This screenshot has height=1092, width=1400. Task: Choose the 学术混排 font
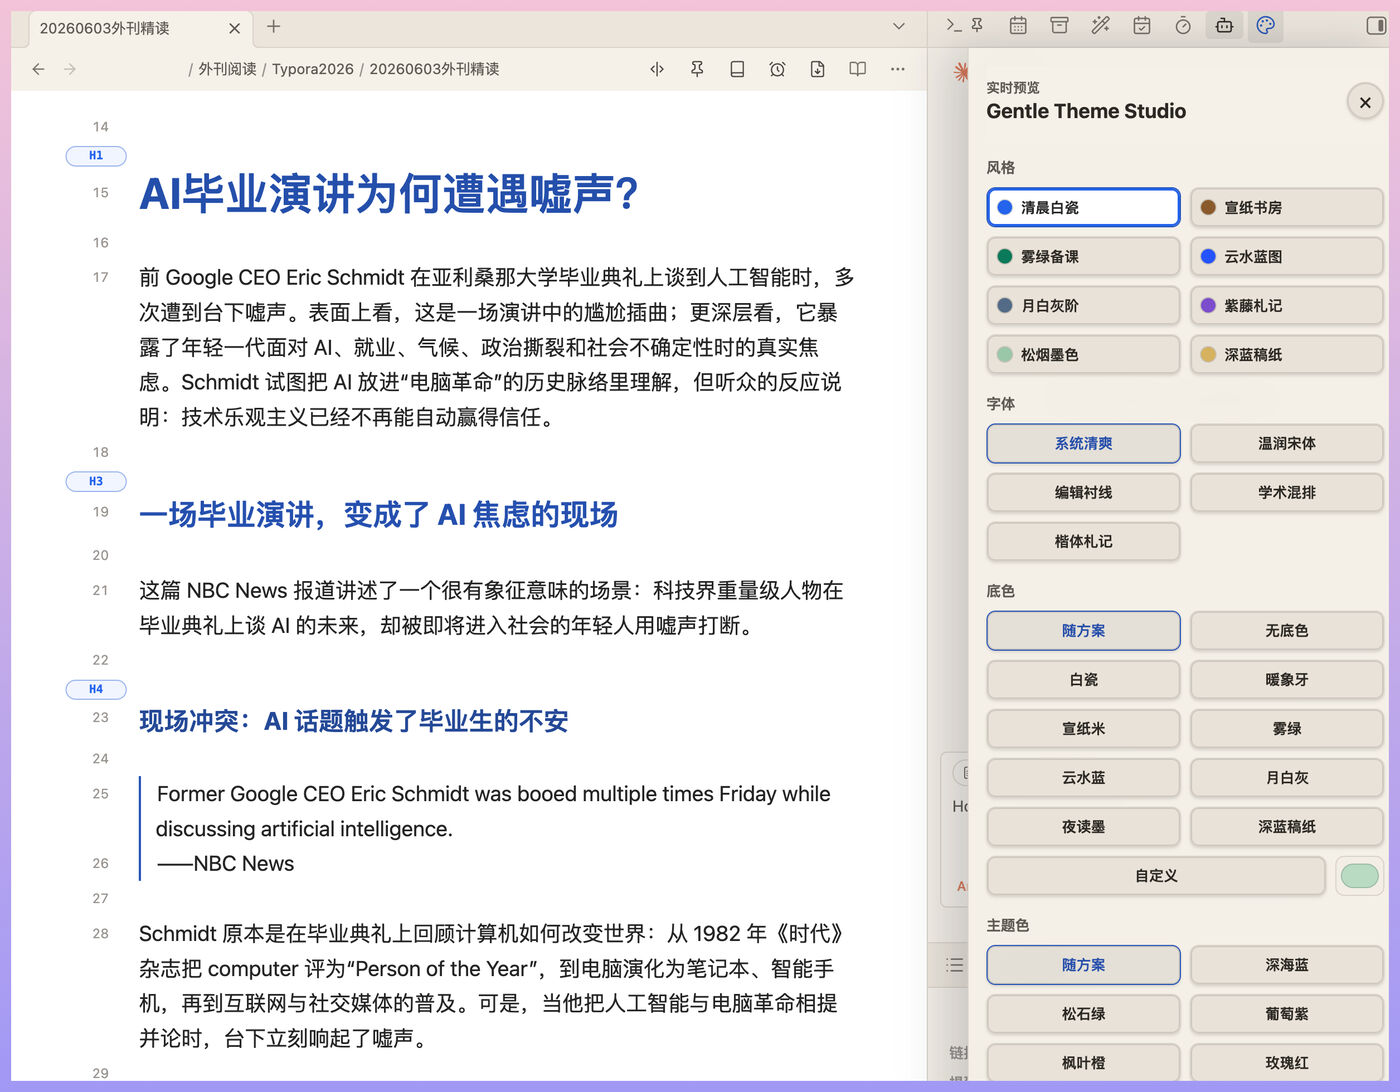coord(1287,493)
